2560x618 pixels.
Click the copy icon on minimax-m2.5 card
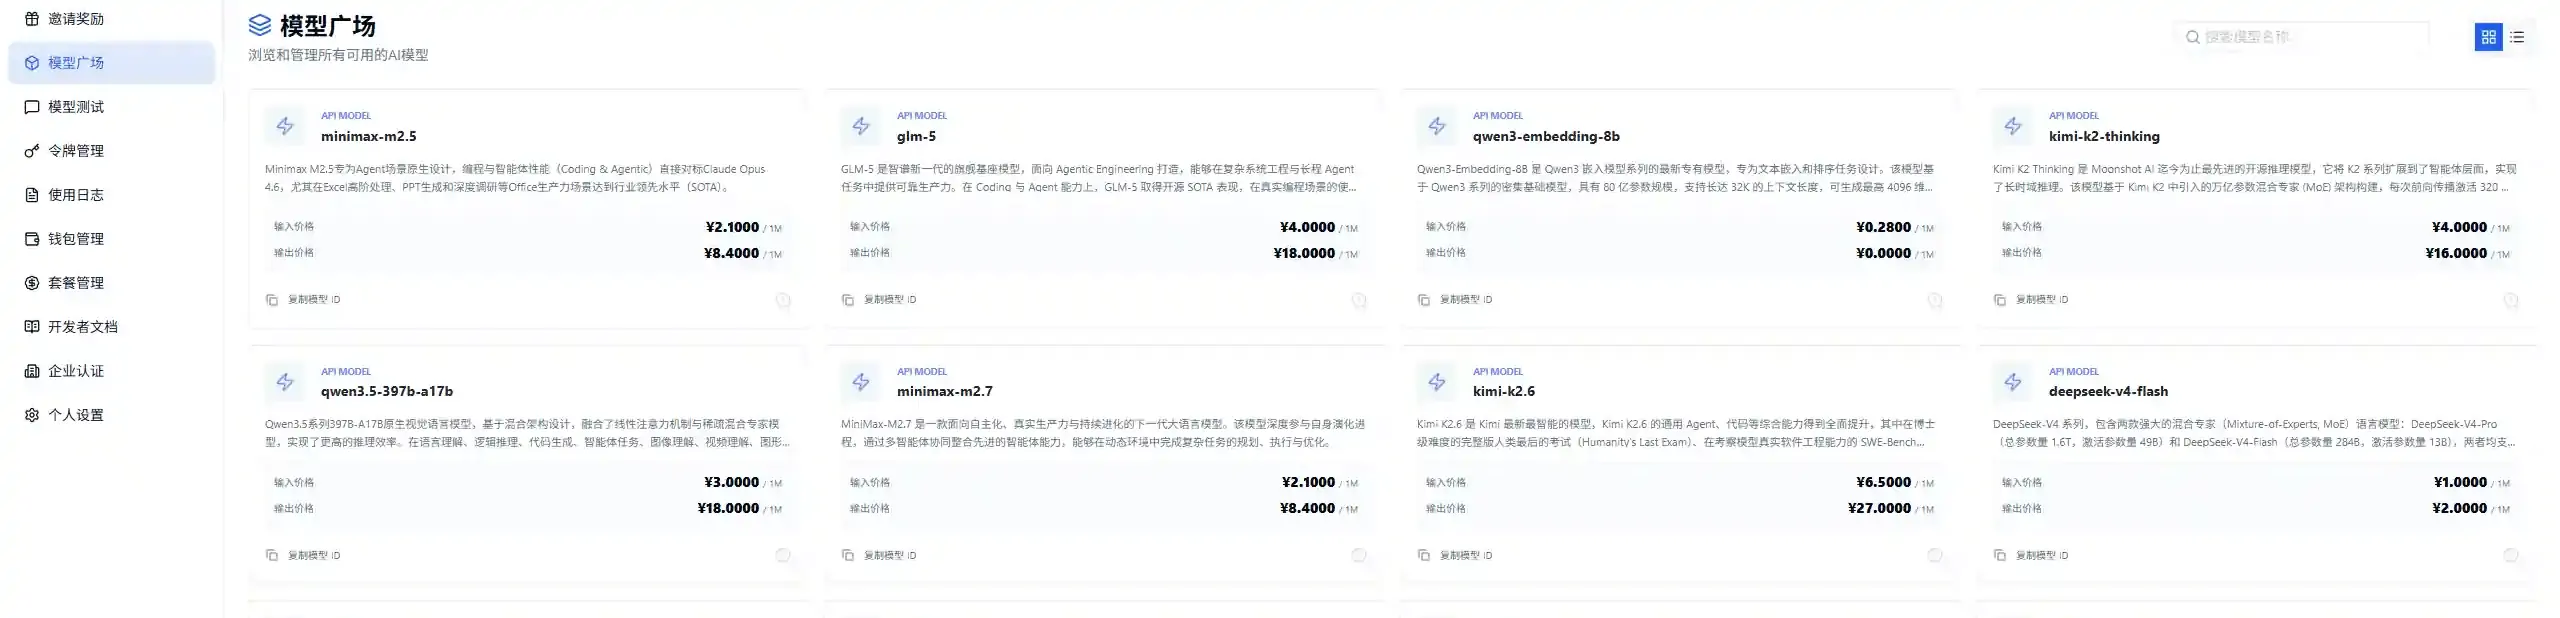click(272, 300)
